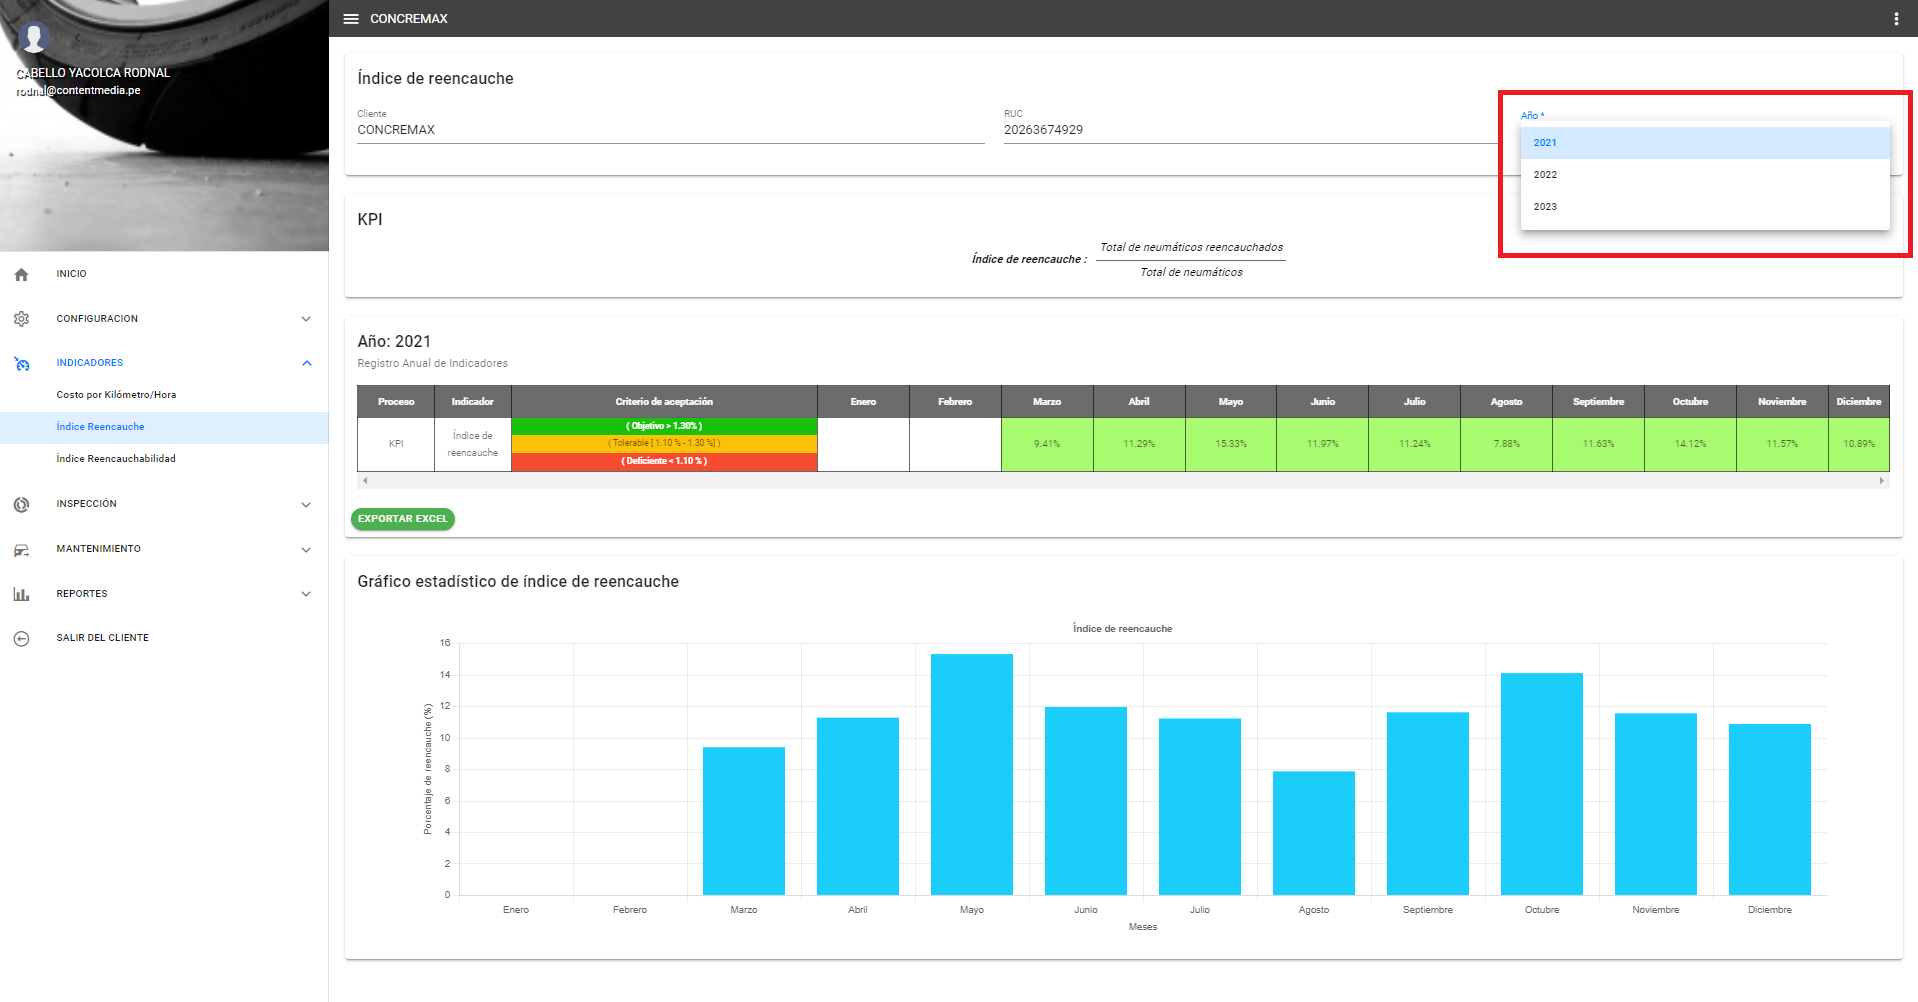
Task: Select 2022 from the year dropdown
Action: [x=1545, y=175]
